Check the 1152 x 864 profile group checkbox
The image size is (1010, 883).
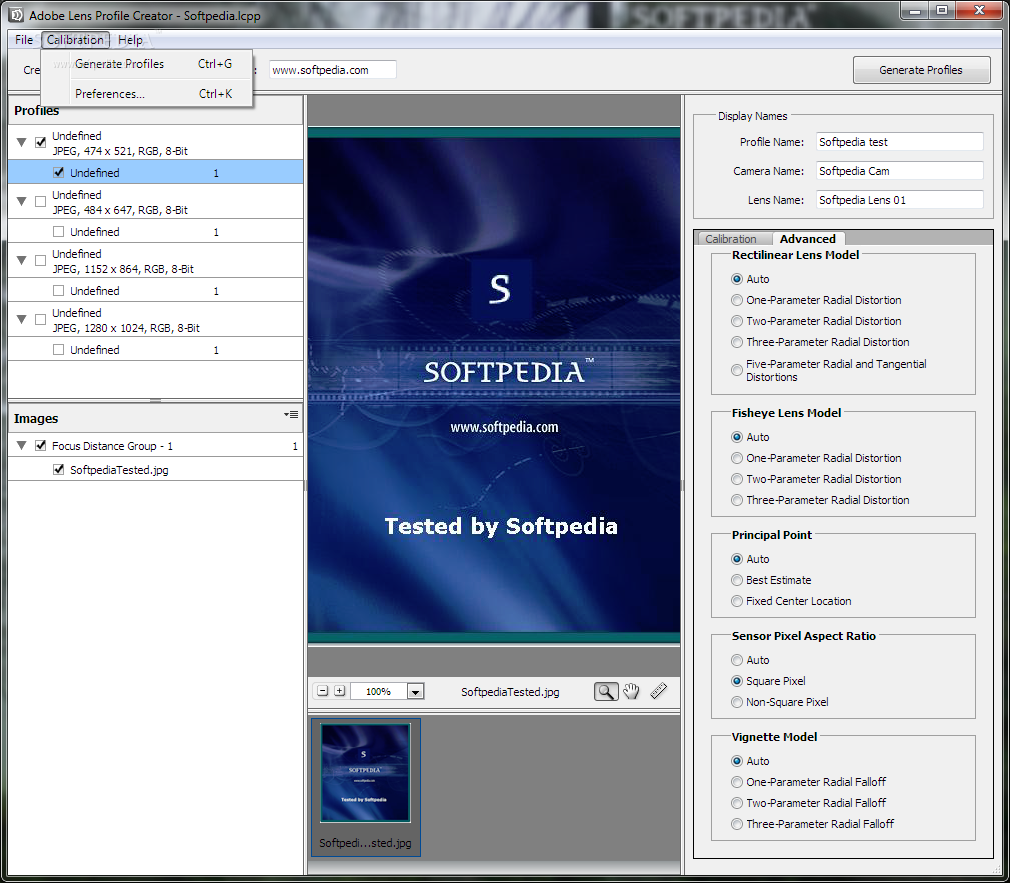41,260
